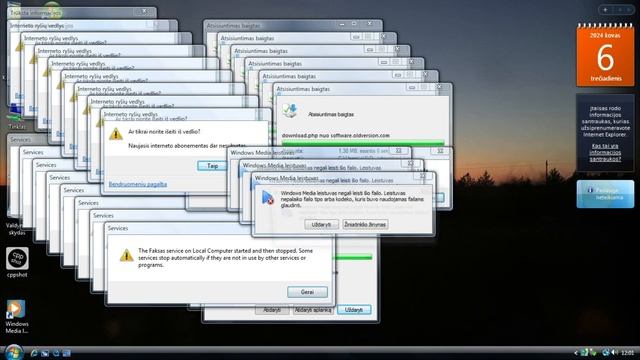Click the Switch Between Windows Quick Launch icon

point(56,353)
